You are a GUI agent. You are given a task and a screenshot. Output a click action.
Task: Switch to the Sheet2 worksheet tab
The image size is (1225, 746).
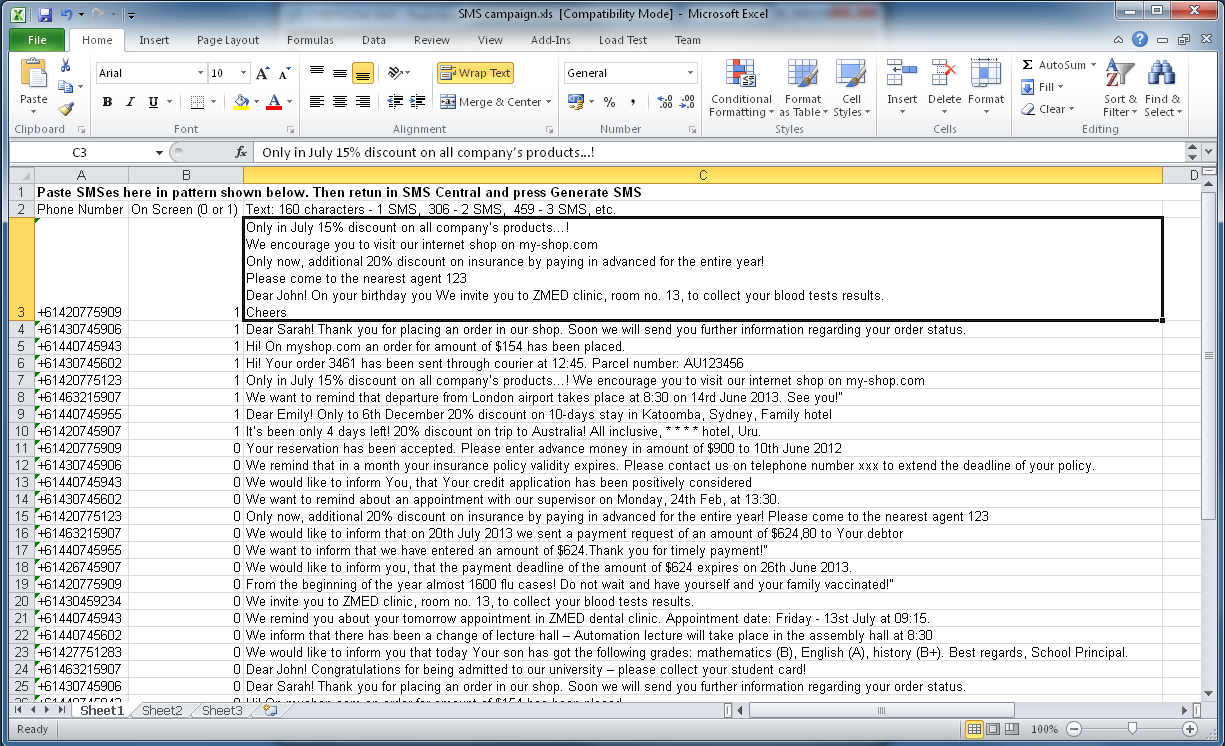point(162,711)
